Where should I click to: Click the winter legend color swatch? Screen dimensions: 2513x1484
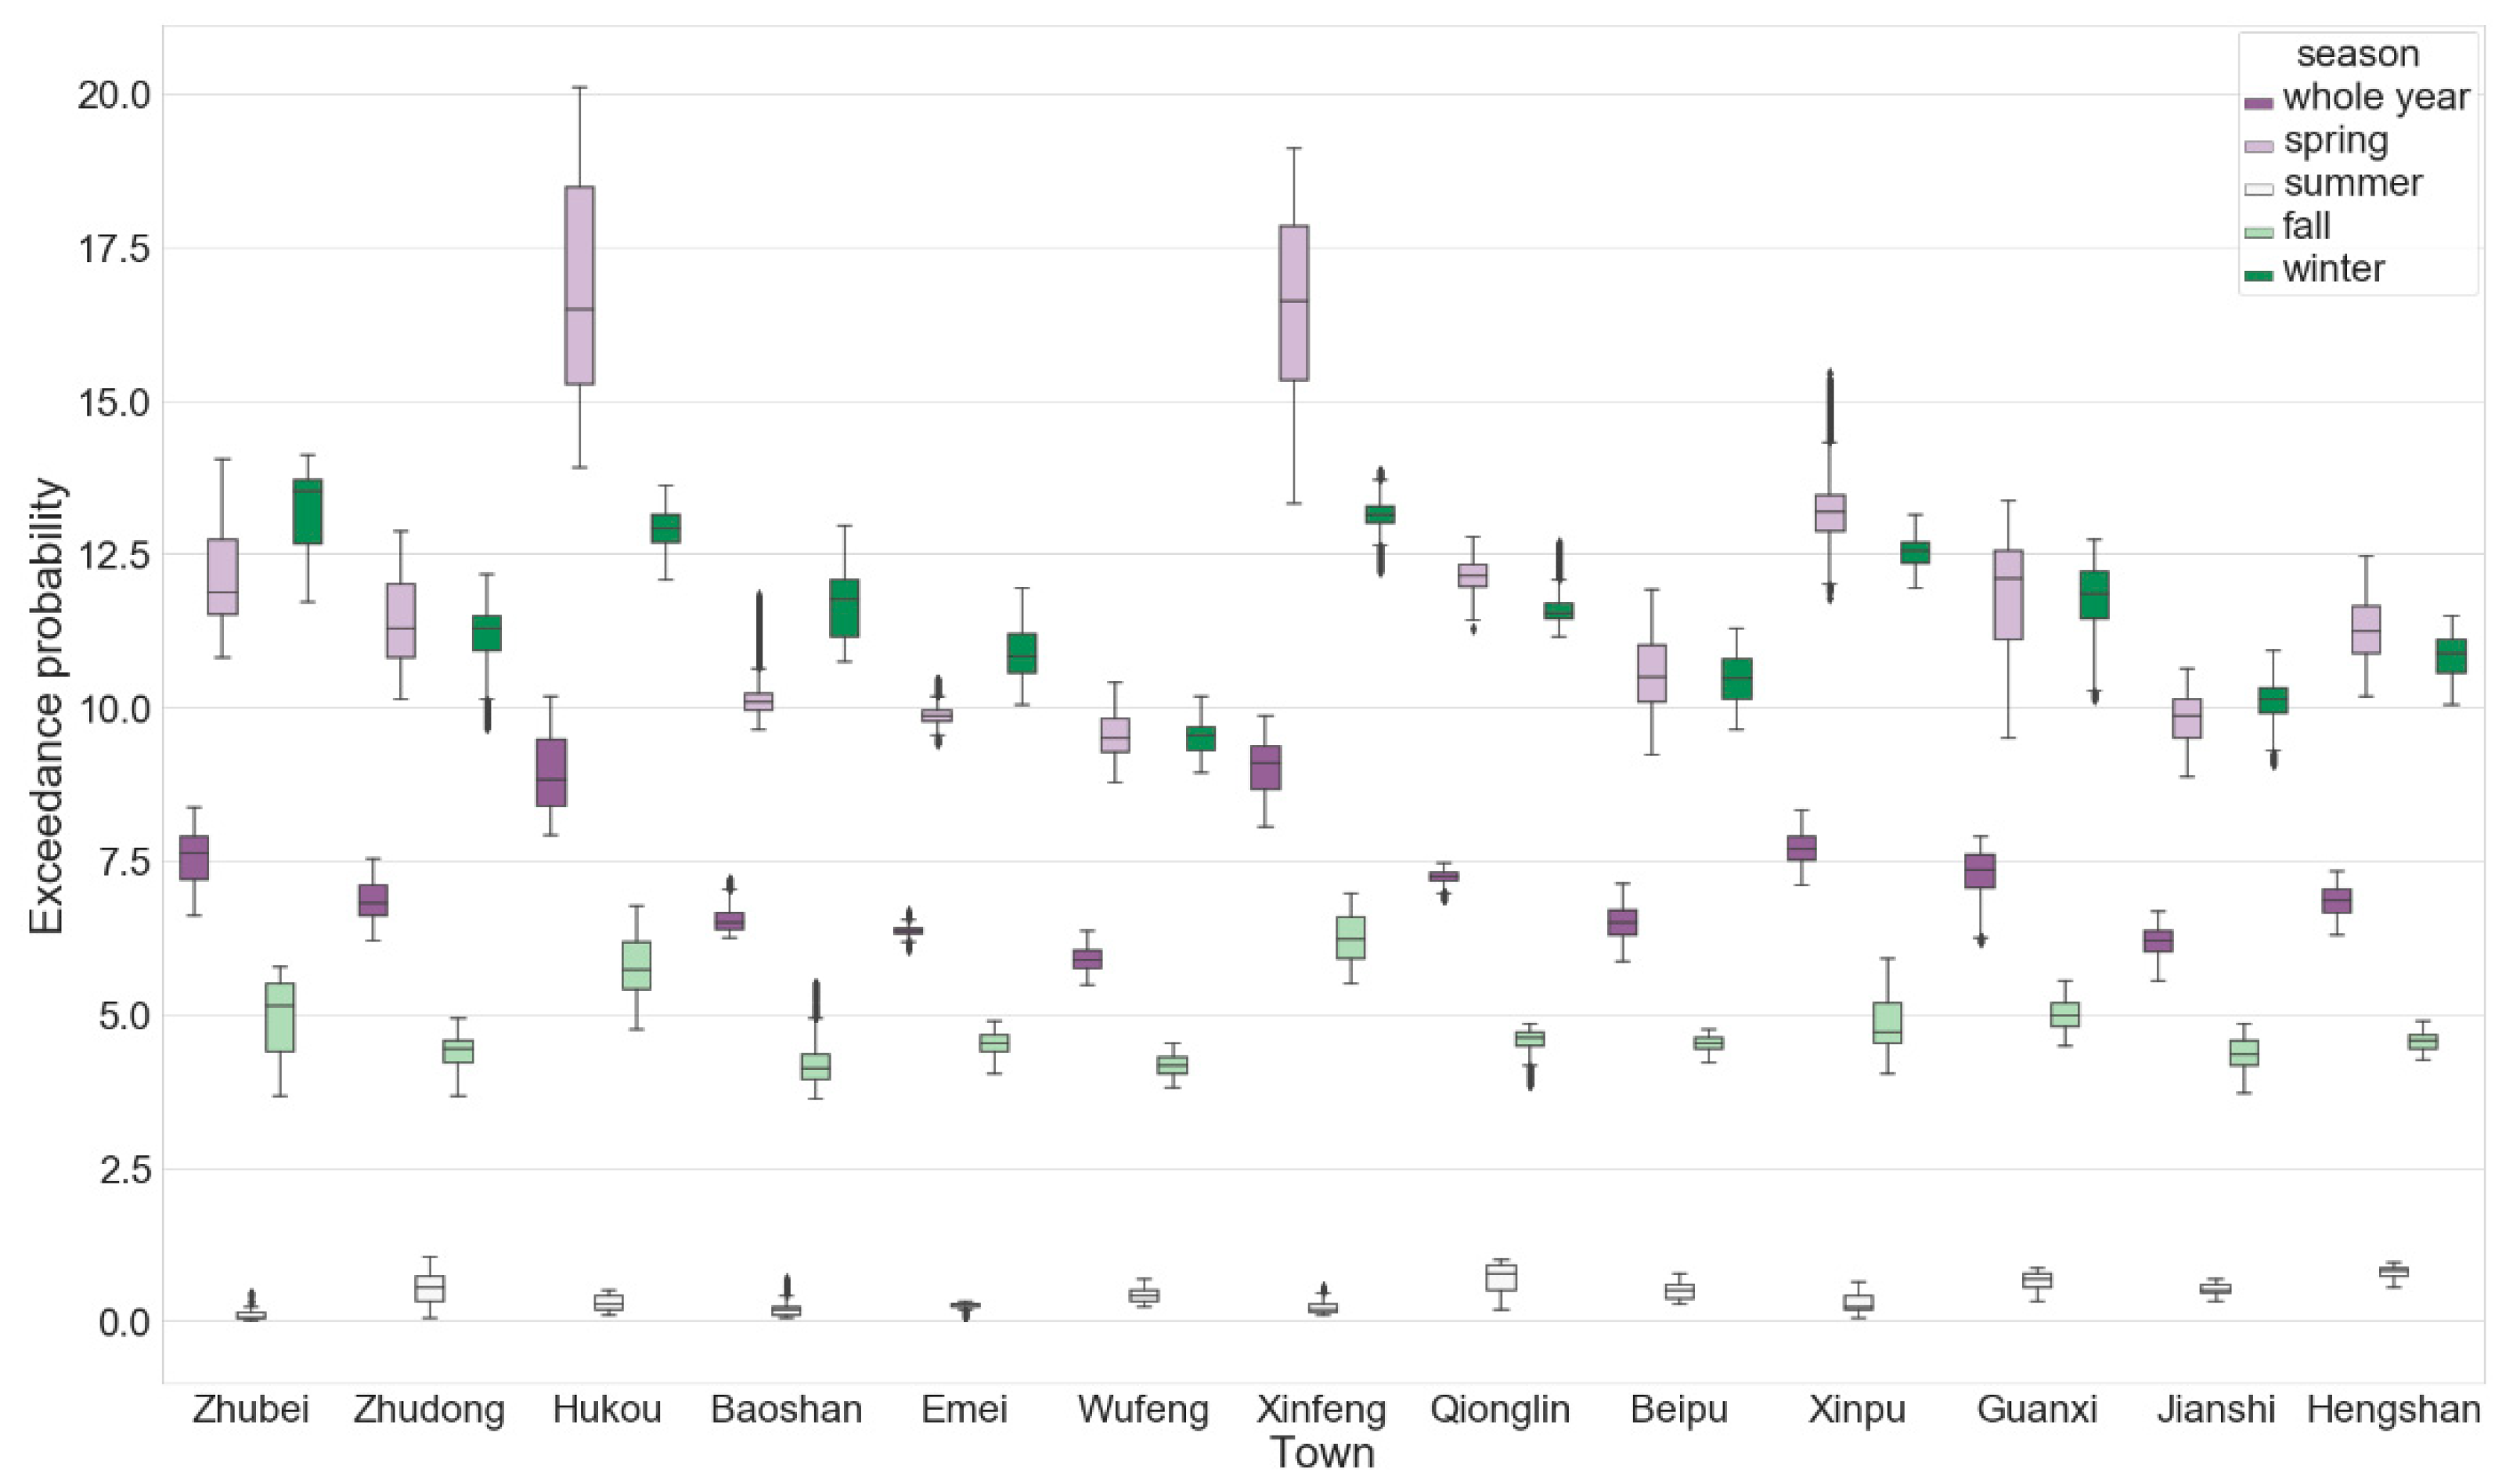tap(2258, 275)
